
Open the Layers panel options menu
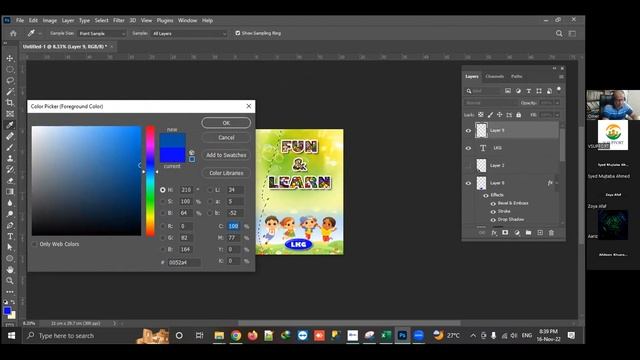coord(561,77)
